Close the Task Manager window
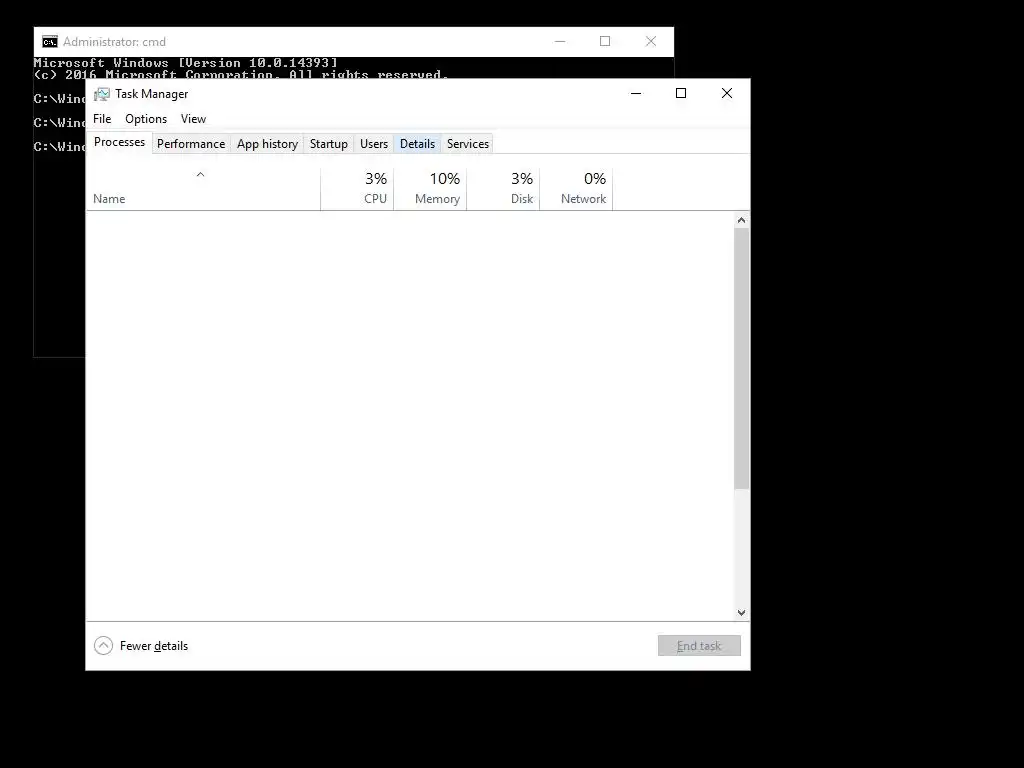Viewport: 1024px width, 768px height. tap(727, 93)
